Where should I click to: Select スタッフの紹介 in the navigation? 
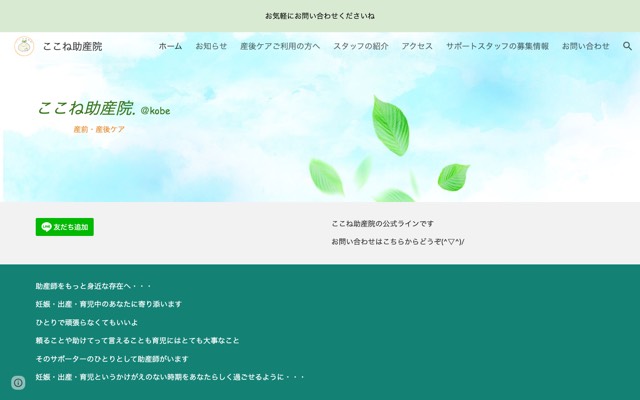[361, 46]
